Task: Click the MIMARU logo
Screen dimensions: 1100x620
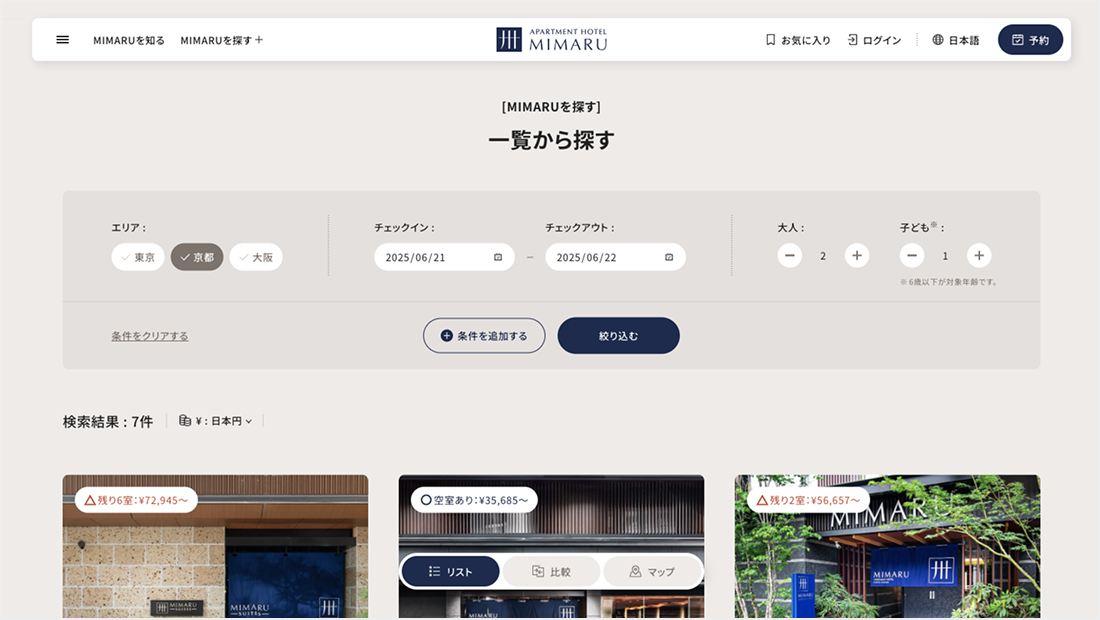Action: pyautogui.click(x=551, y=40)
